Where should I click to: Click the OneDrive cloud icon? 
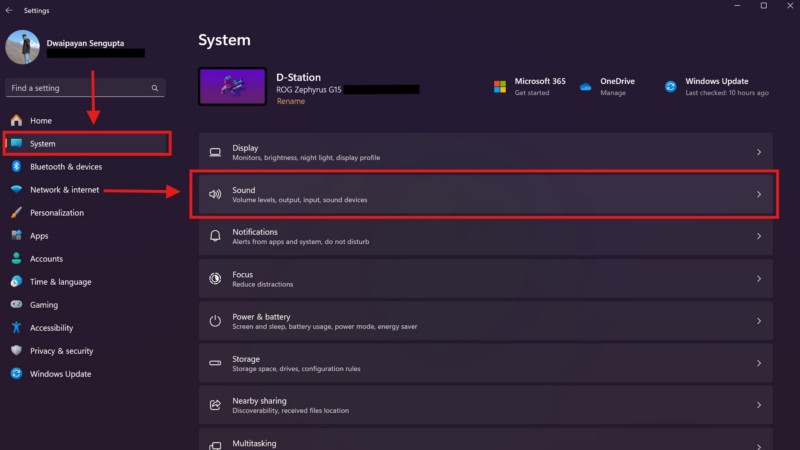point(585,87)
